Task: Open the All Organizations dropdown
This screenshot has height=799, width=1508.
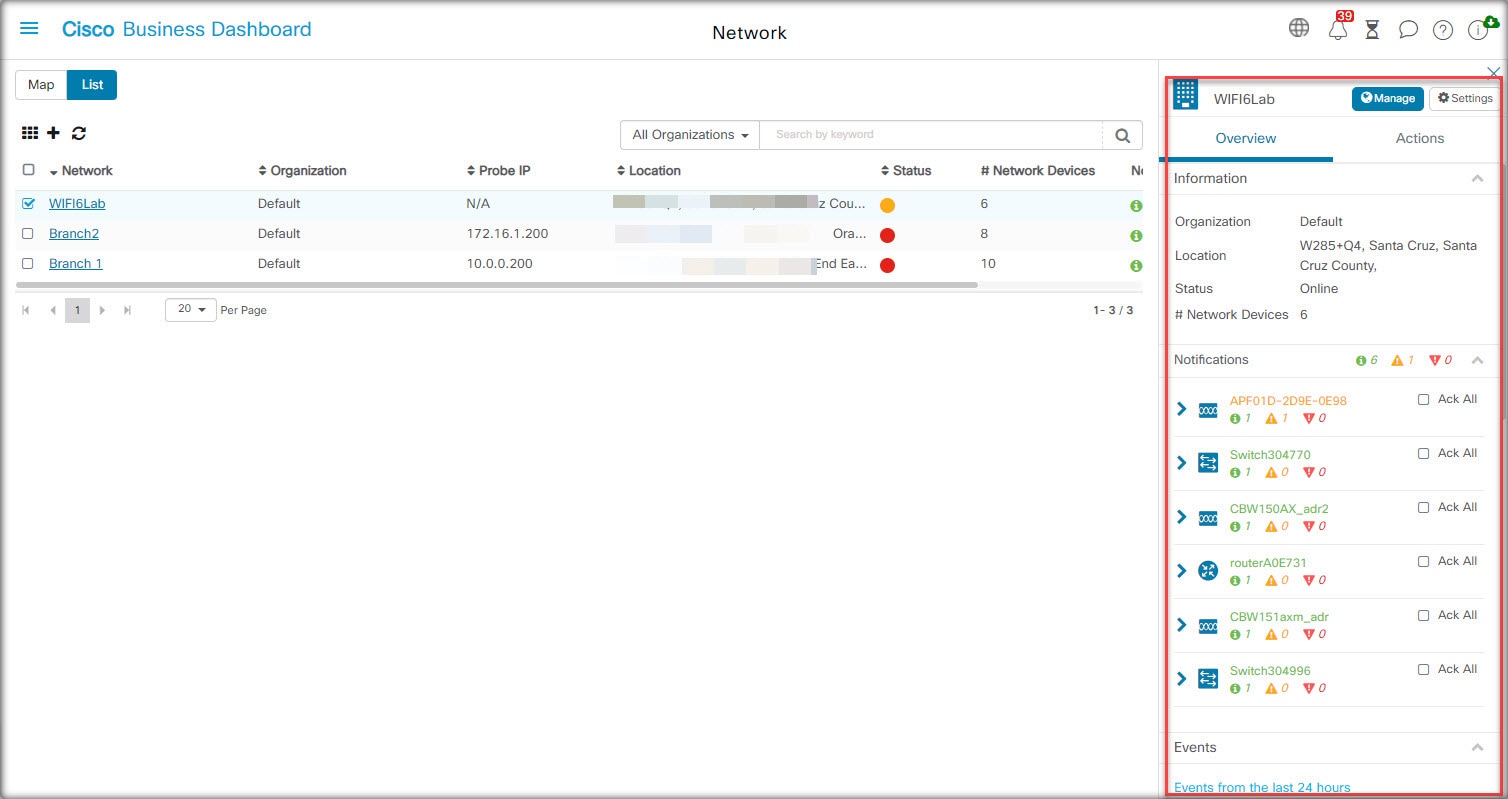Action: pyautogui.click(x=690, y=135)
